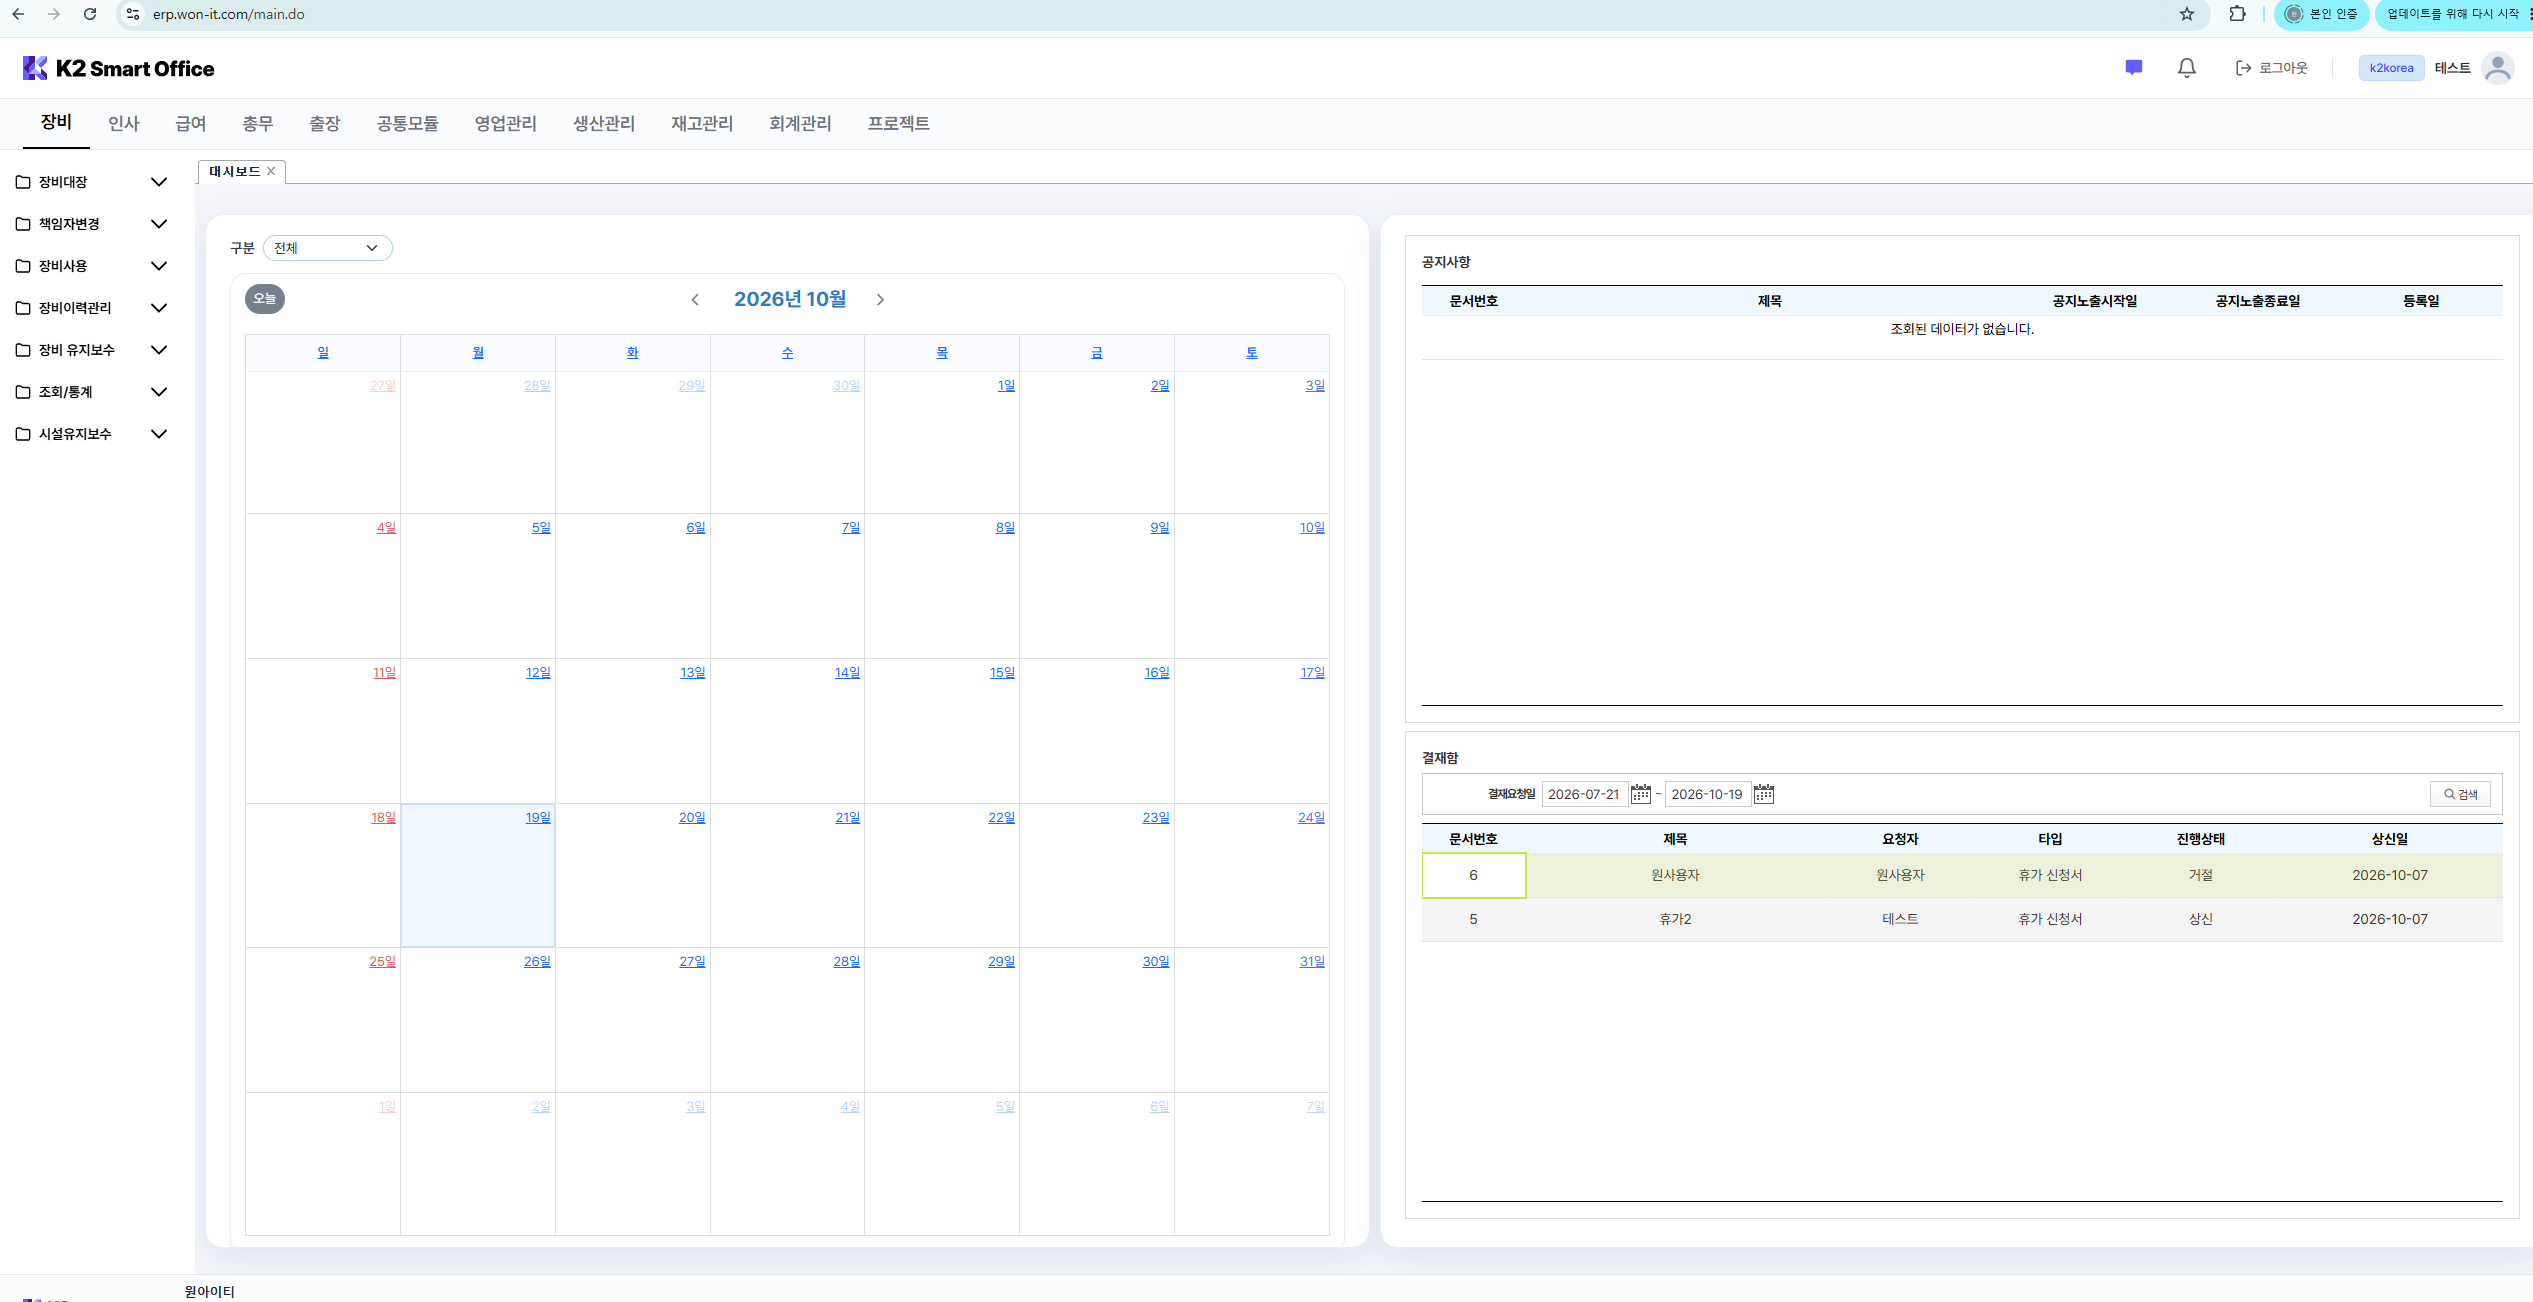The height and width of the screenshot is (1302, 2533).
Task: Click the user profile avatar icon
Action: 2497,68
